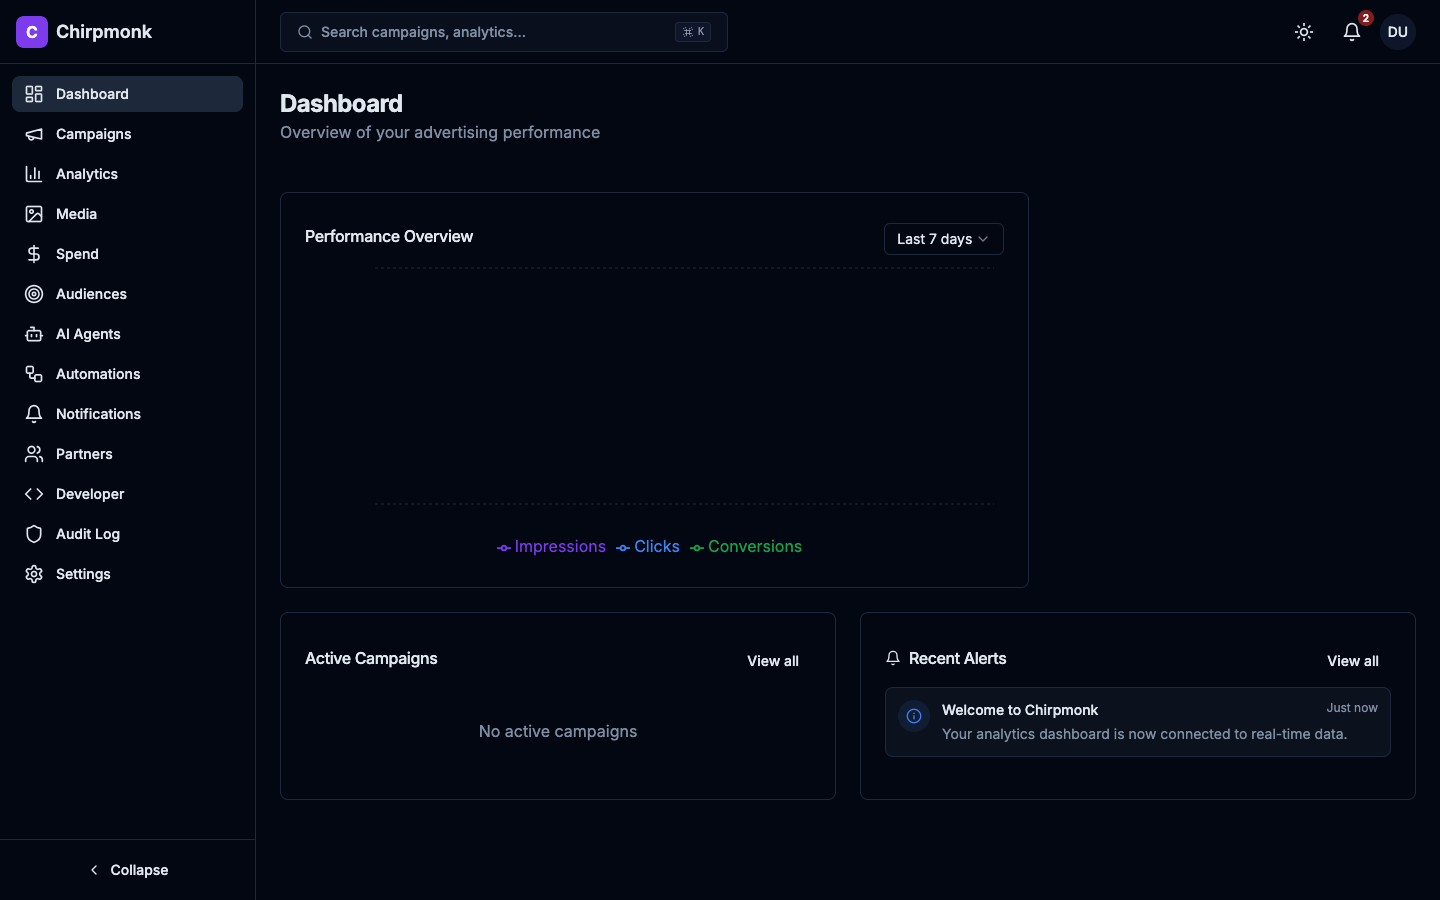Image resolution: width=1440 pixels, height=900 pixels.
Task: Click View all under Recent Alerts
Action: point(1352,661)
